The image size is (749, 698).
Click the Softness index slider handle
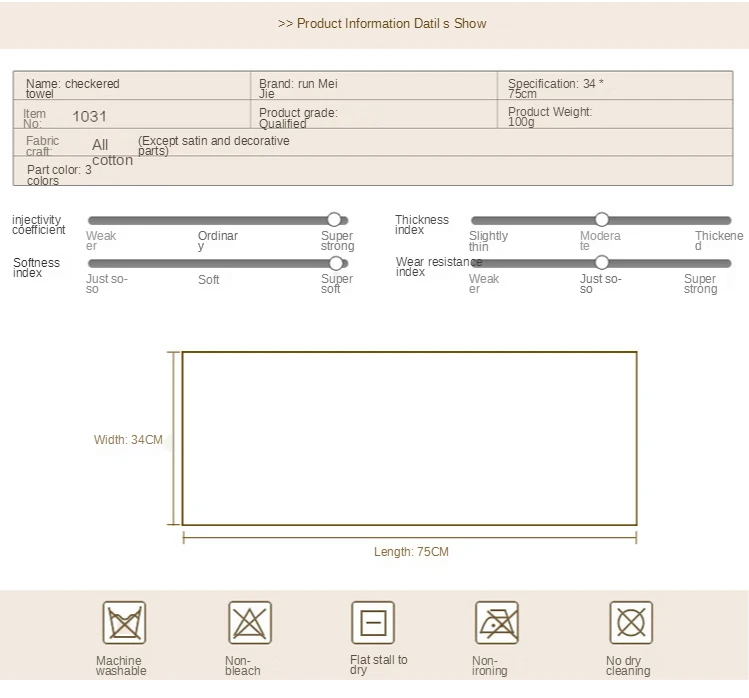pyautogui.click(x=337, y=263)
